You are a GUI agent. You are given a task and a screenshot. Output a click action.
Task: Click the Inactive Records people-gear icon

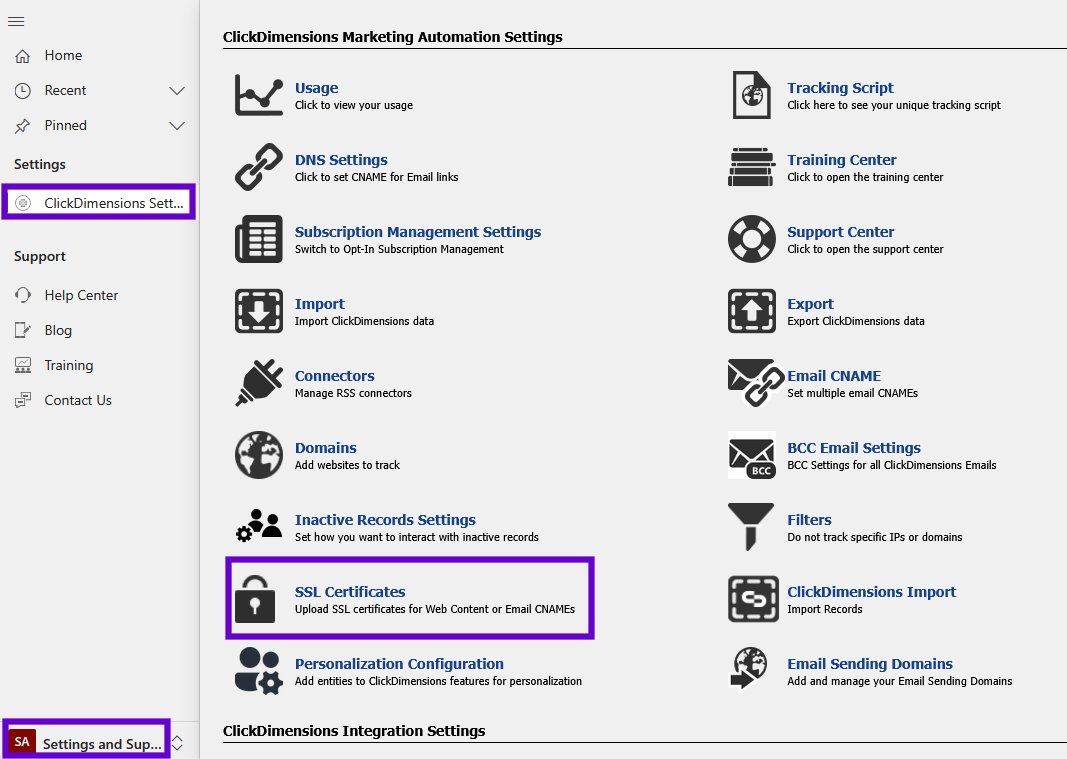coord(259,526)
